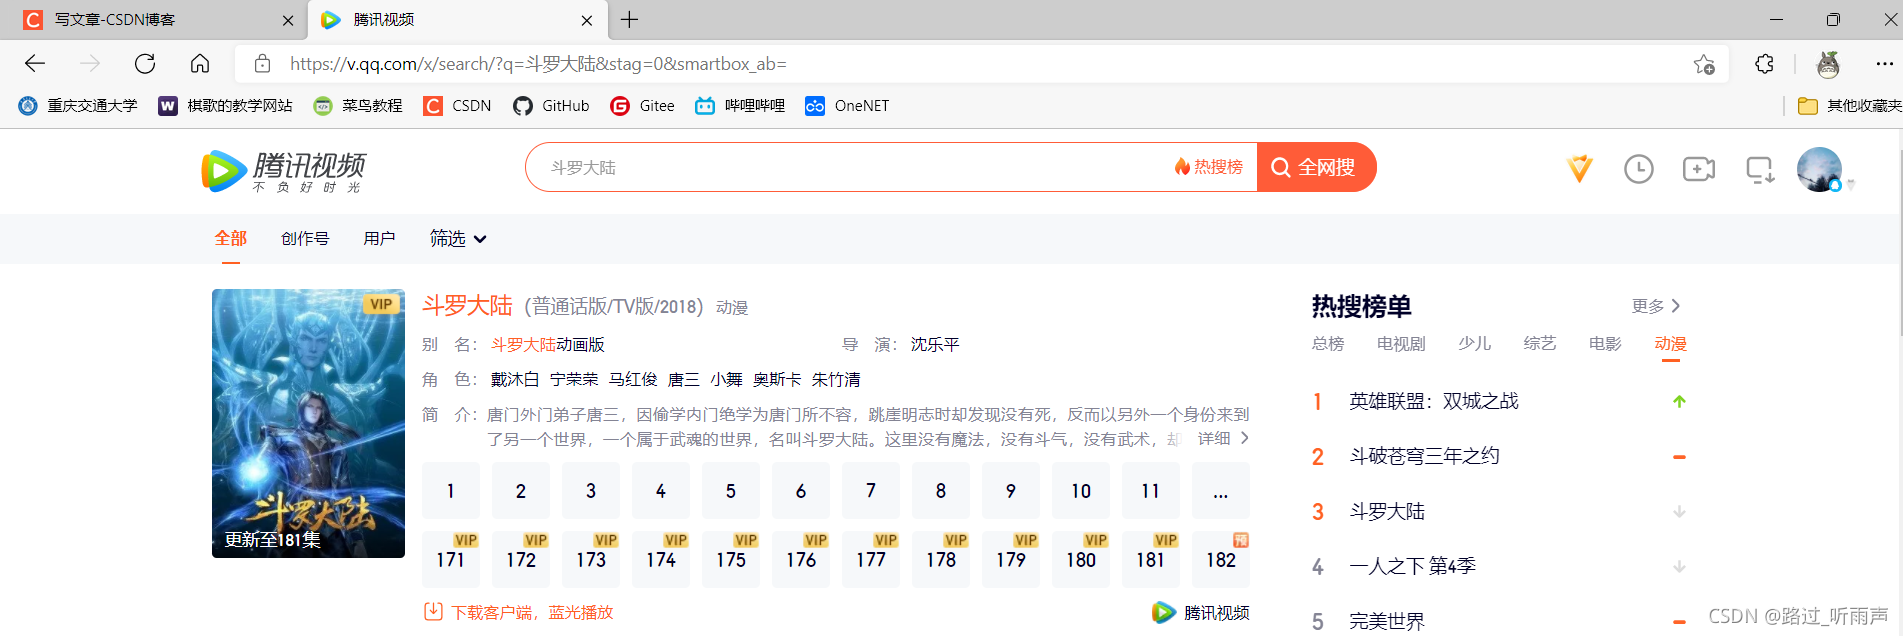Reload the page with refresh icon
Screen dimensions: 1903x636
coord(145,64)
